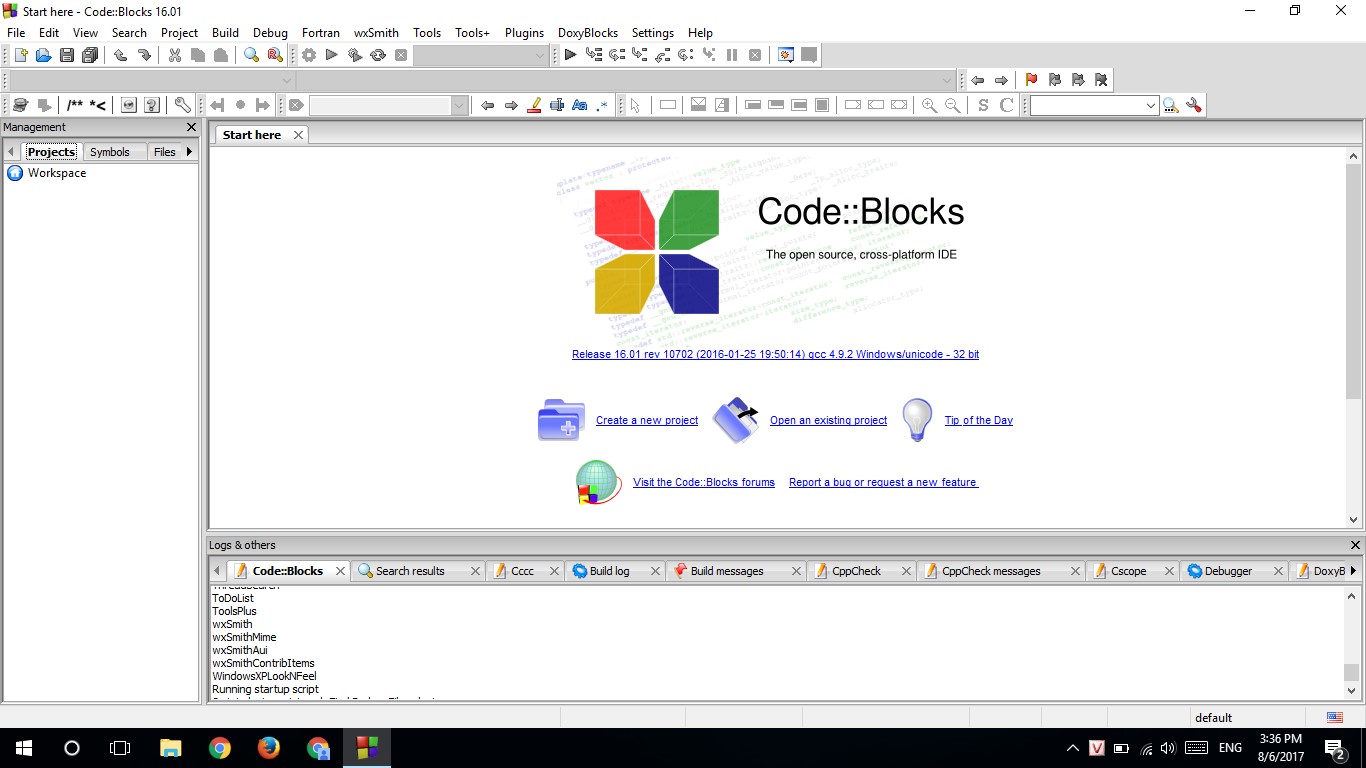Click the Visit the Code::Blocks forums link
This screenshot has width=1366, height=768.
704,482
